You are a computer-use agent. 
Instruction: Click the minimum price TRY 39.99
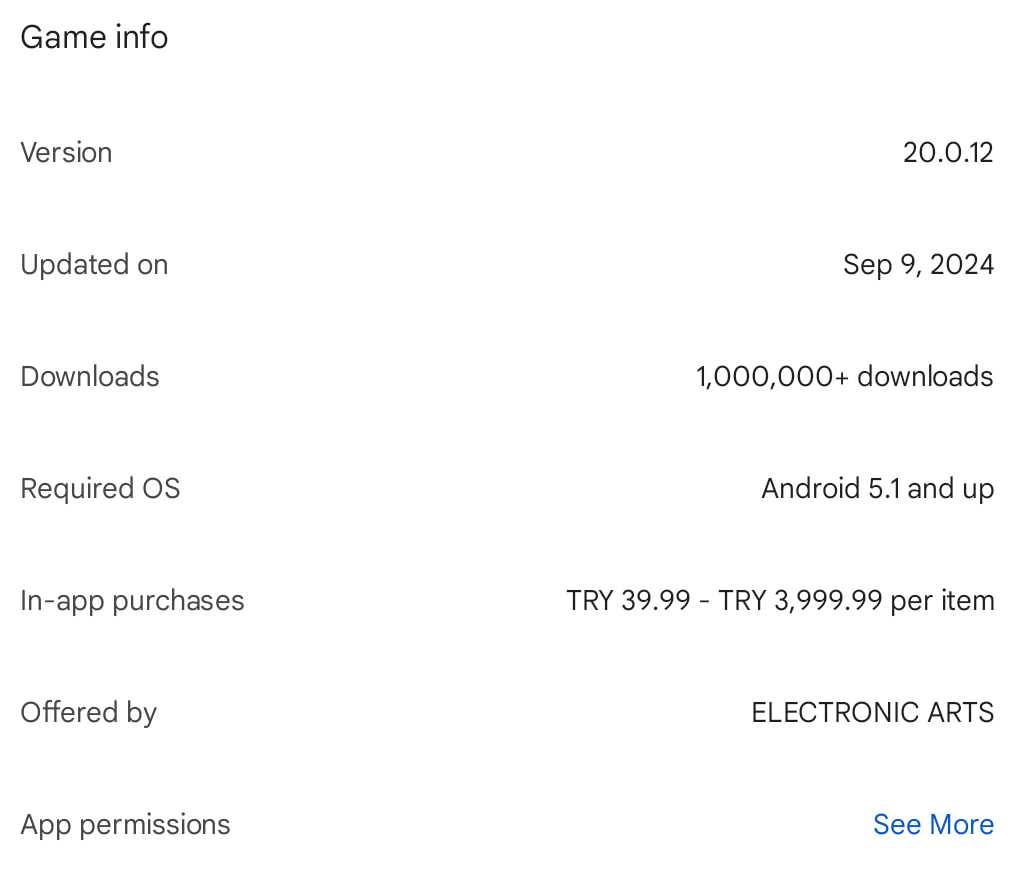coord(628,600)
